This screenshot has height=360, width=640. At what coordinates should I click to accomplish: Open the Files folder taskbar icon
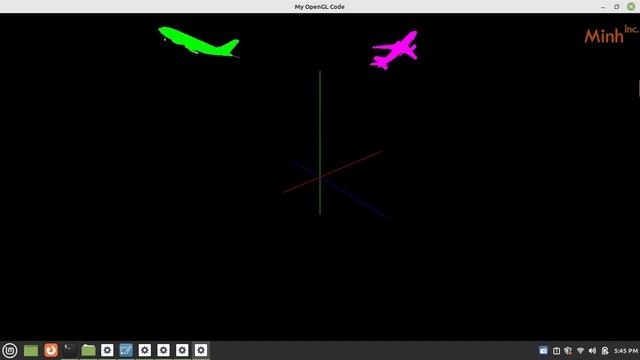click(x=88, y=350)
